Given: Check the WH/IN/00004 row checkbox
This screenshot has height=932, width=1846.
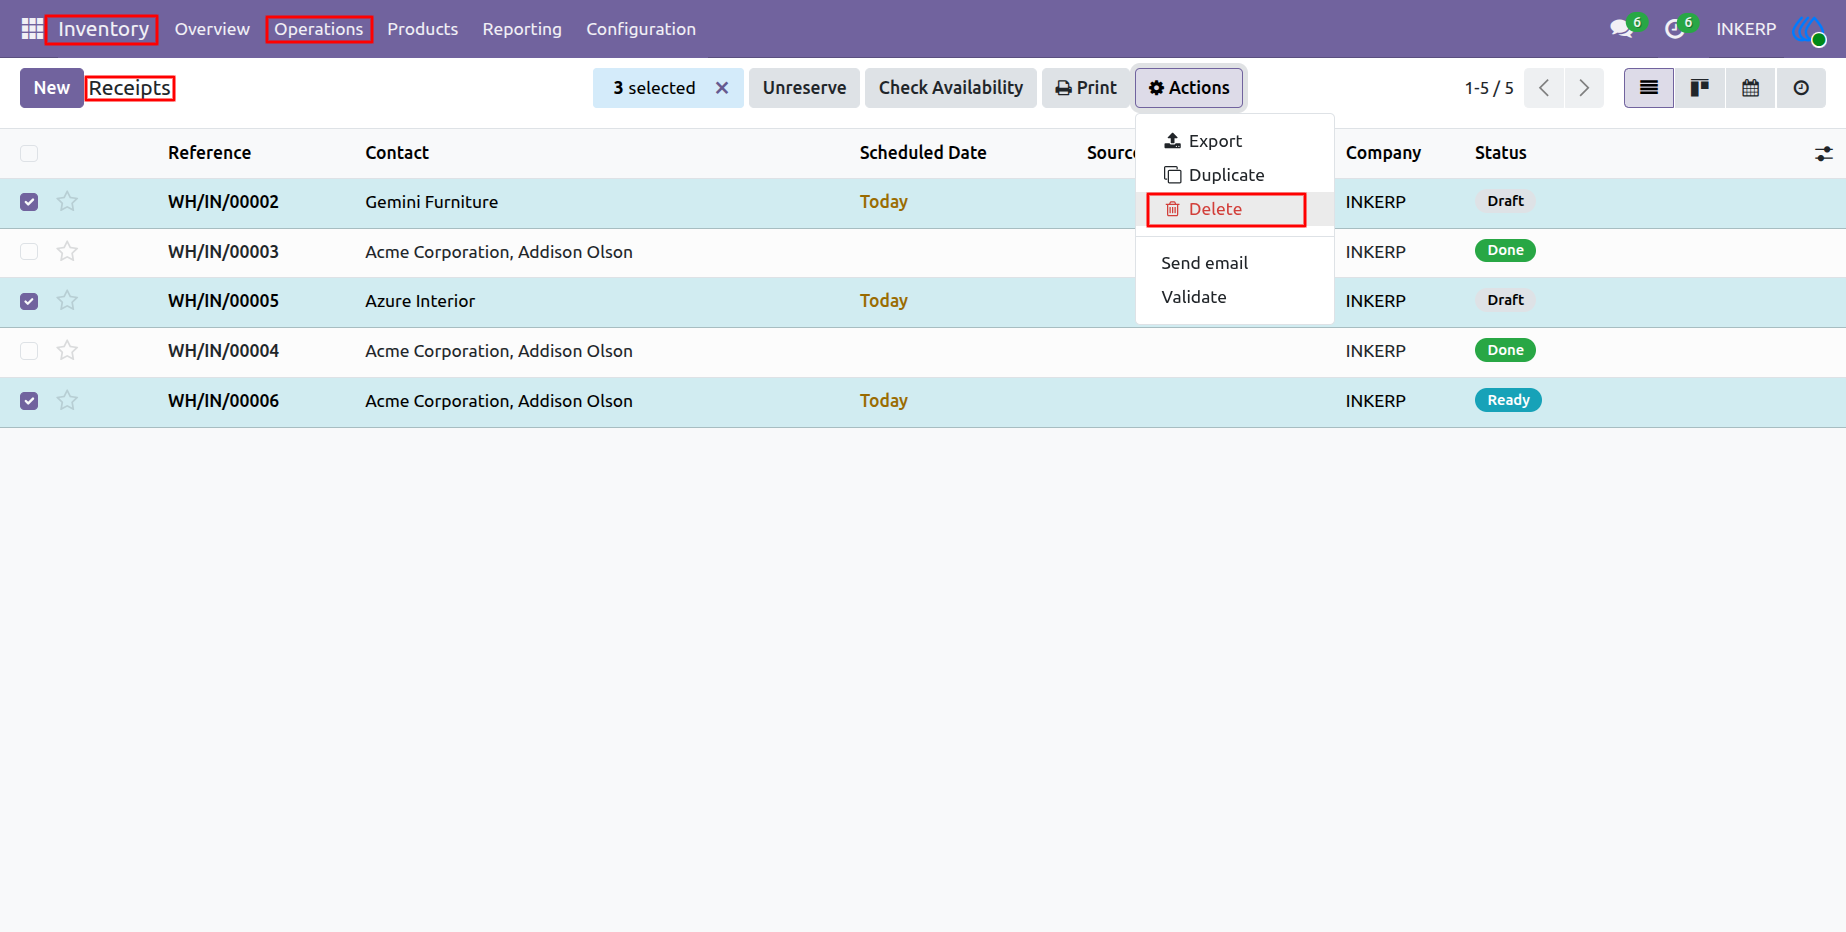Looking at the screenshot, I should tap(29, 351).
